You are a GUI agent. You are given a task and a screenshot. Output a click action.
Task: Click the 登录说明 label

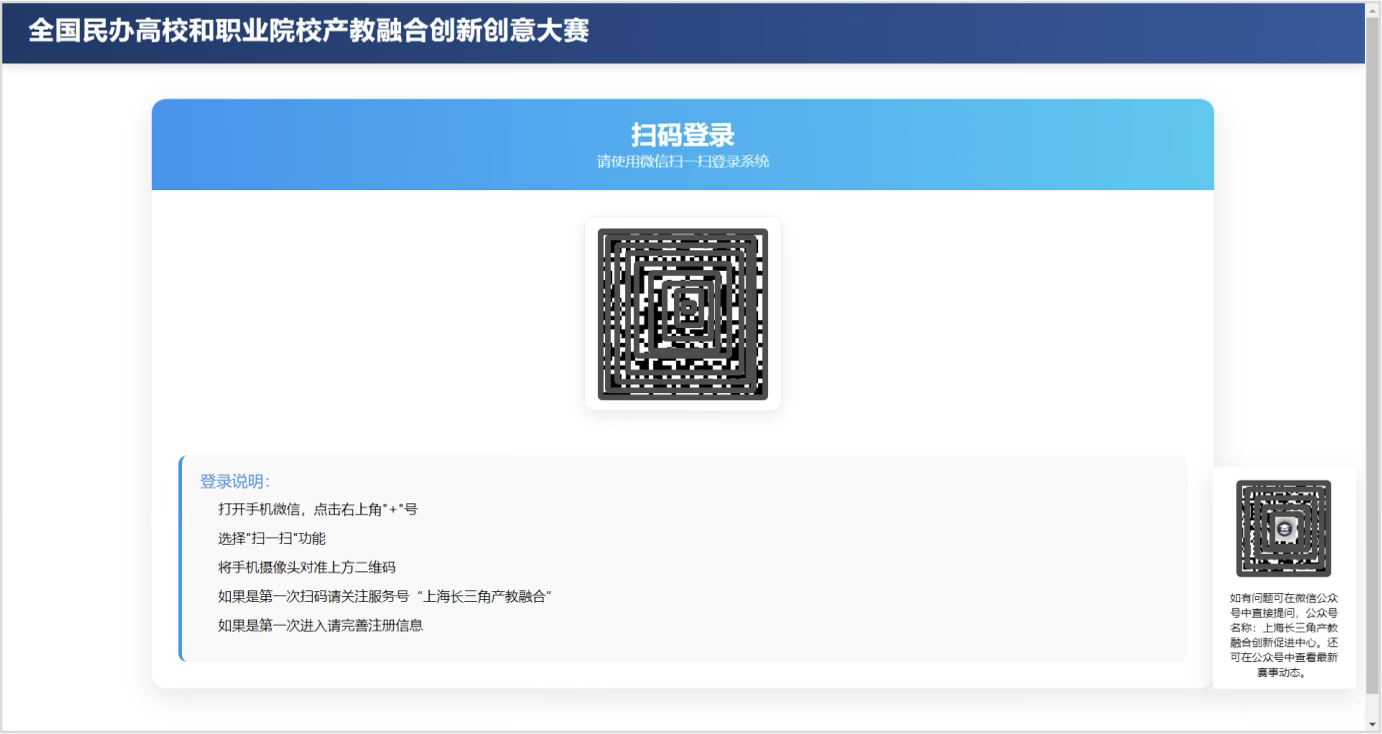(x=235, y=481)
